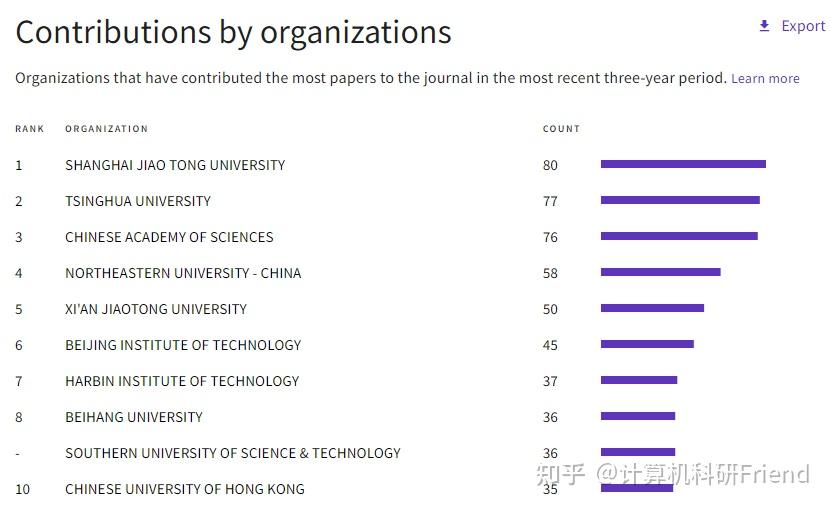Click the Beijing Institute of Technology bar
Viewport: 831px width, 507px height.
pos(647,344)
